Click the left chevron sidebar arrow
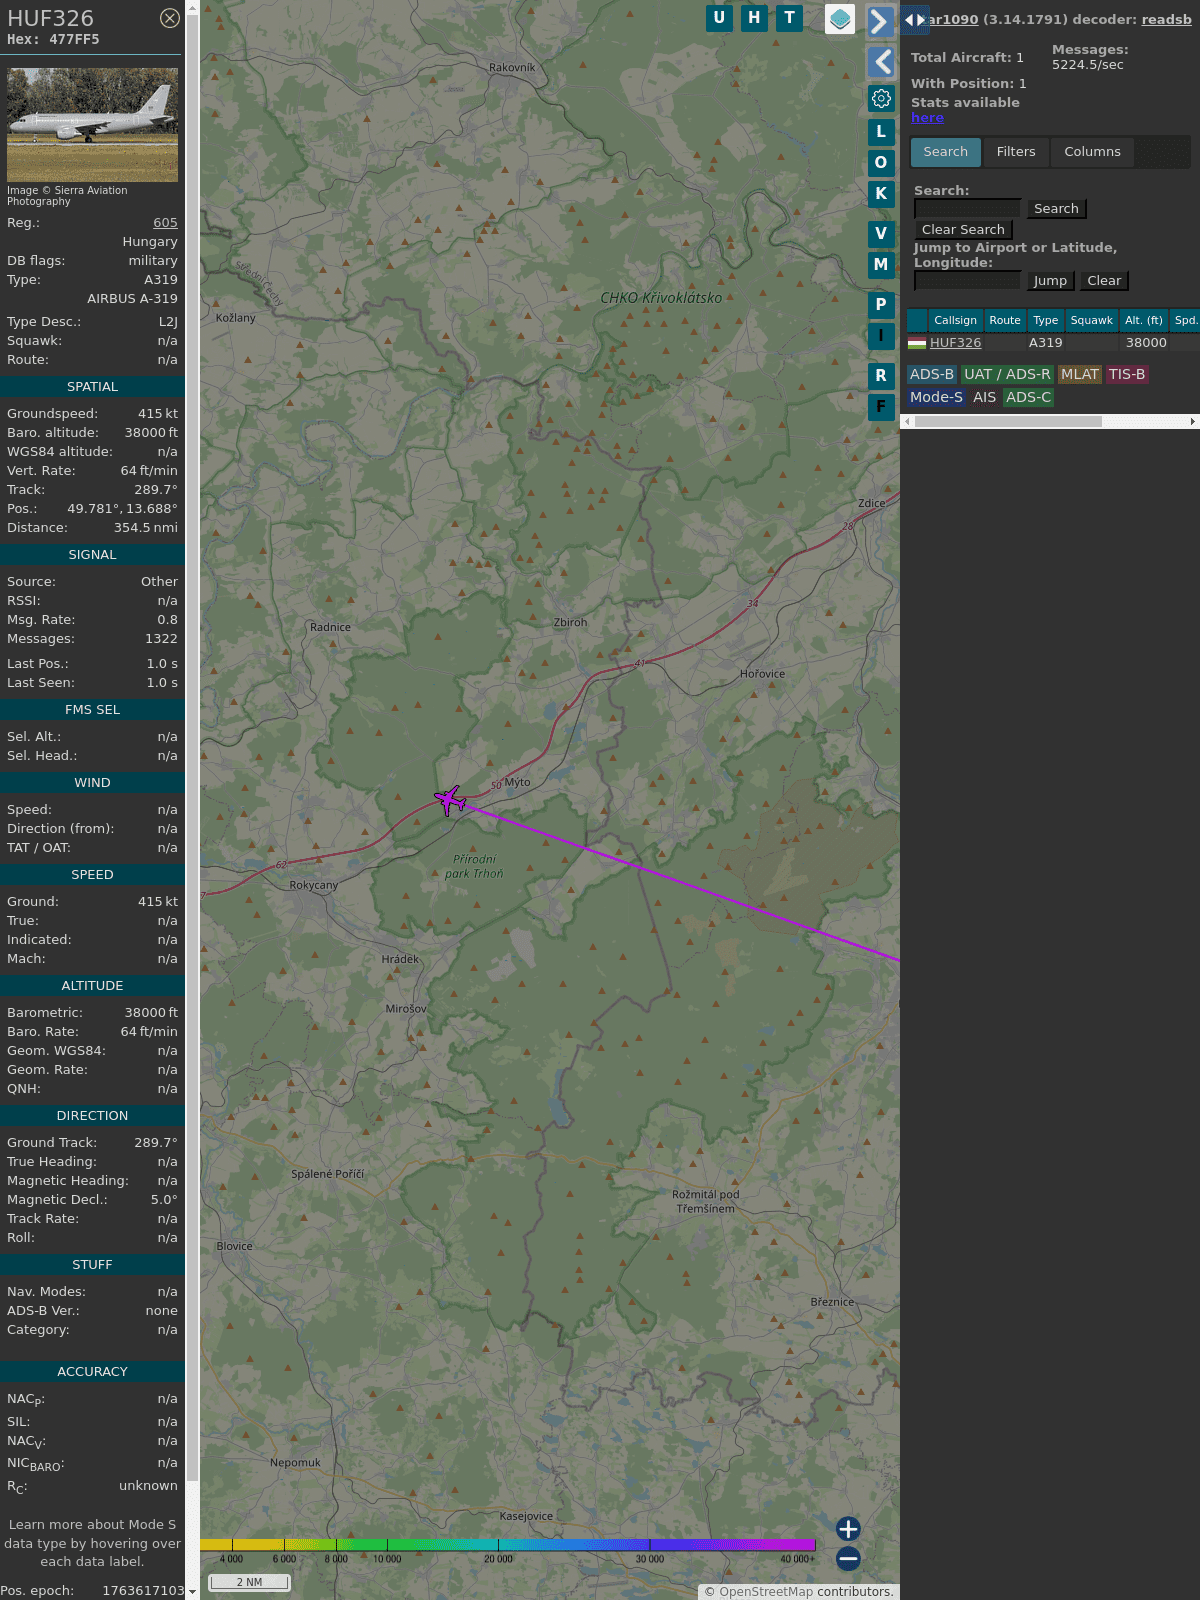1200x1600 pixels. coord(881,62)
